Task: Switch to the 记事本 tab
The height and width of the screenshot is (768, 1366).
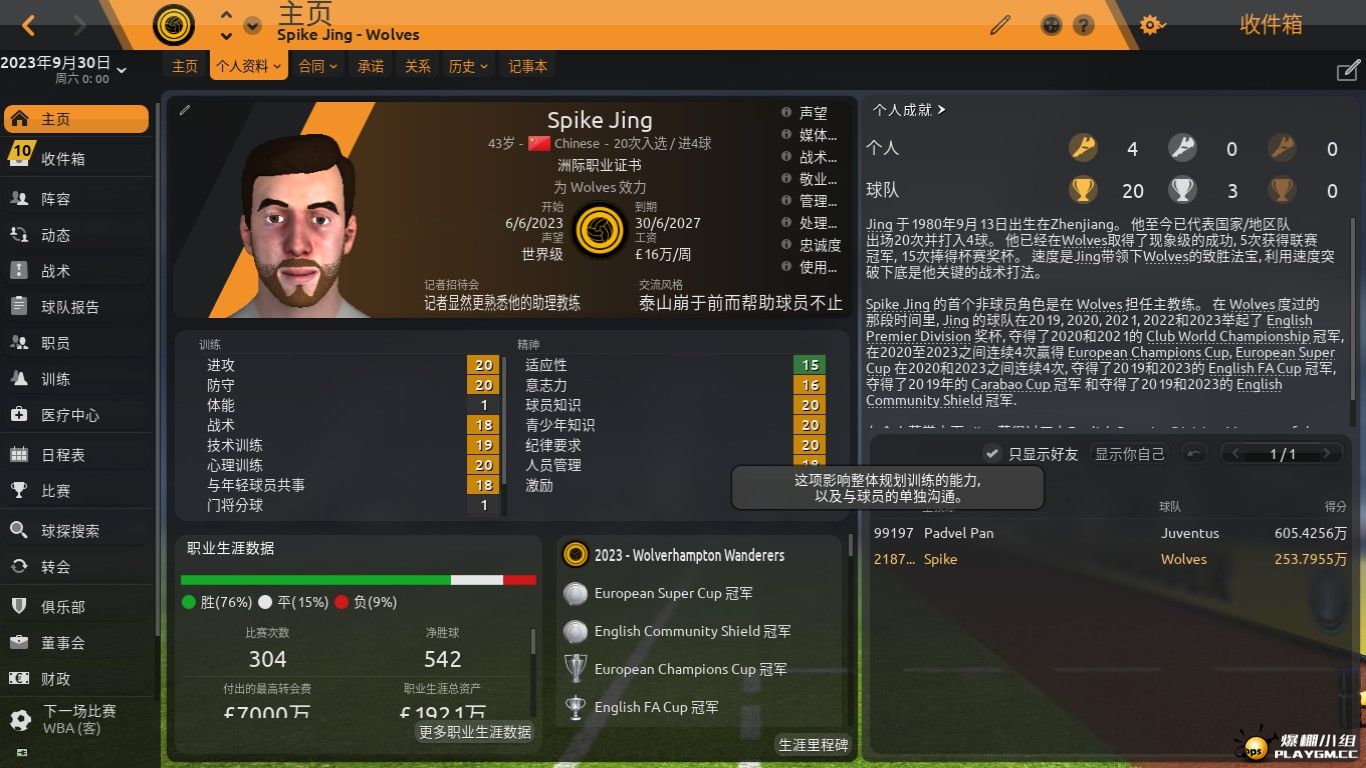Action: coord(528,66)
